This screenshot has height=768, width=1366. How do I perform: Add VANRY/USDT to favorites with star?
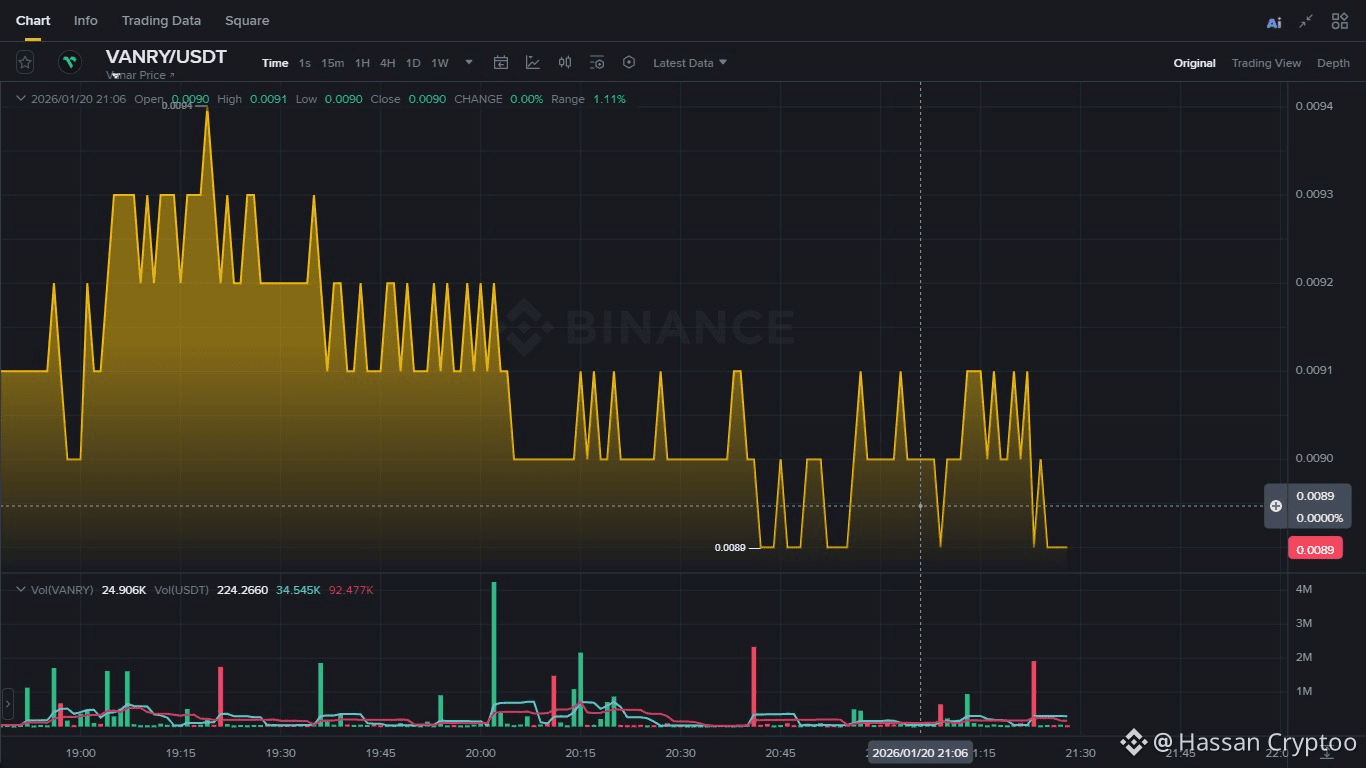click(25, 62)
